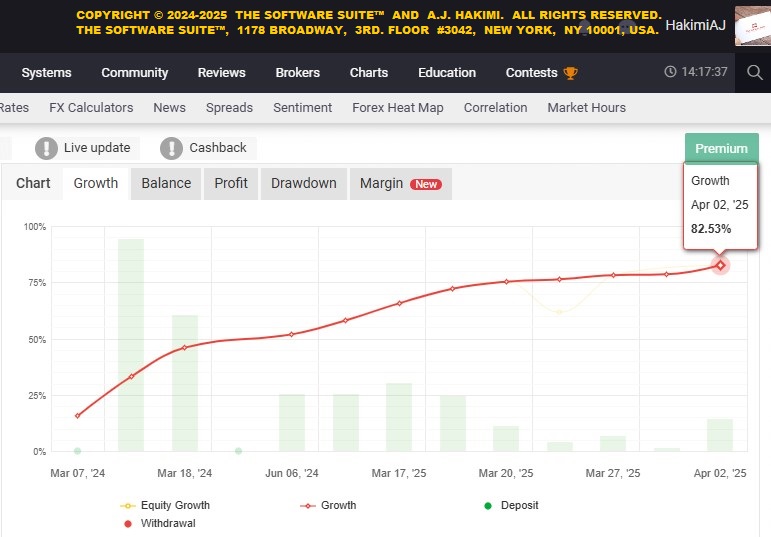Switch to the Balance tab
This screenshot has width=771, height=537.
166,183
